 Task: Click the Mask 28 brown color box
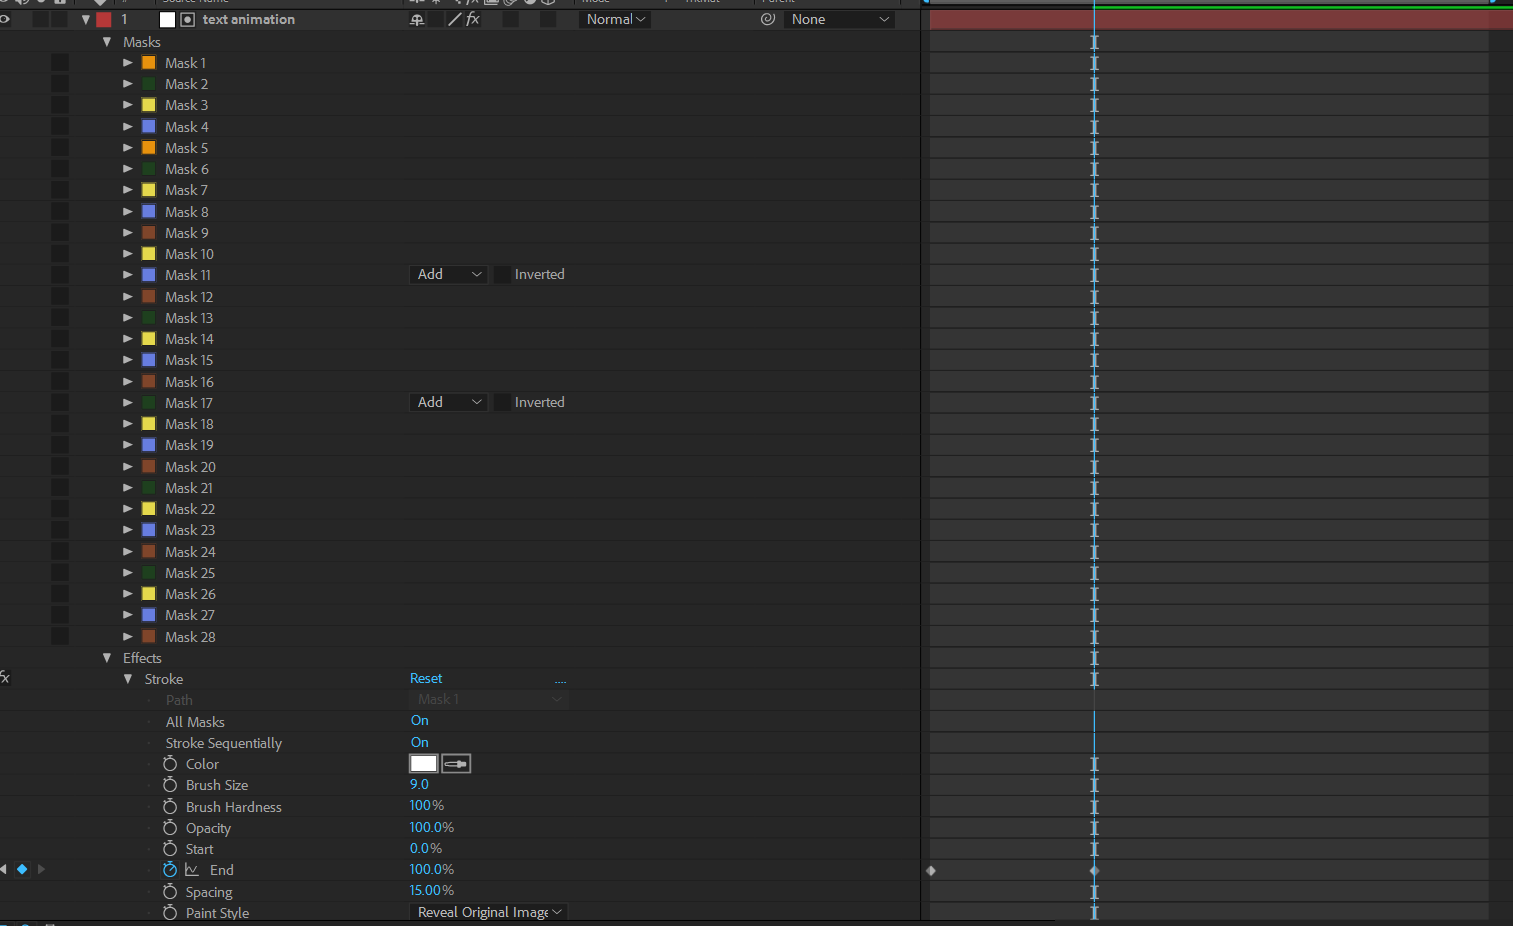click(149, 636)
